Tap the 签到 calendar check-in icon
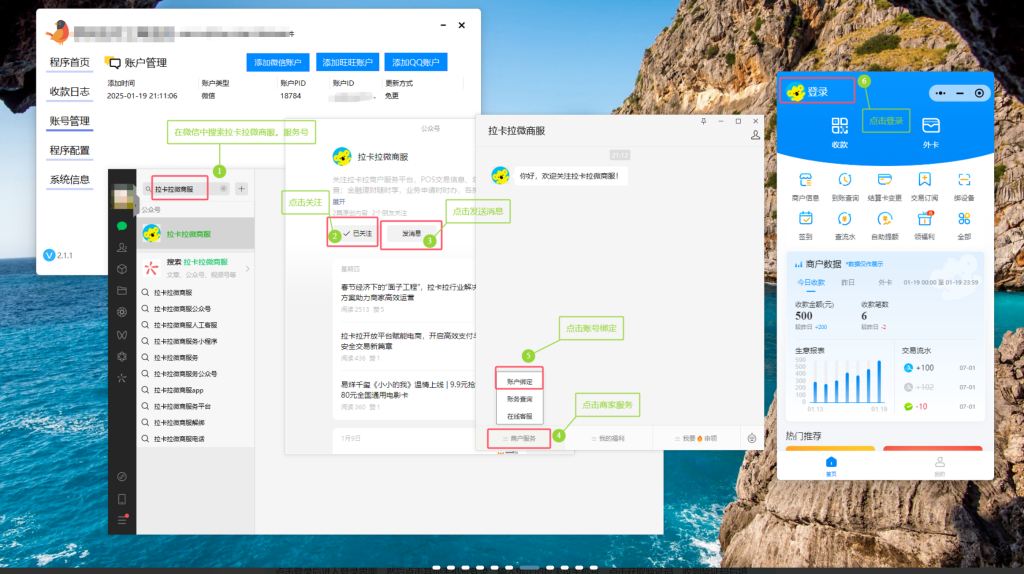Screen dimensions: 1024x574 (805, 219)
